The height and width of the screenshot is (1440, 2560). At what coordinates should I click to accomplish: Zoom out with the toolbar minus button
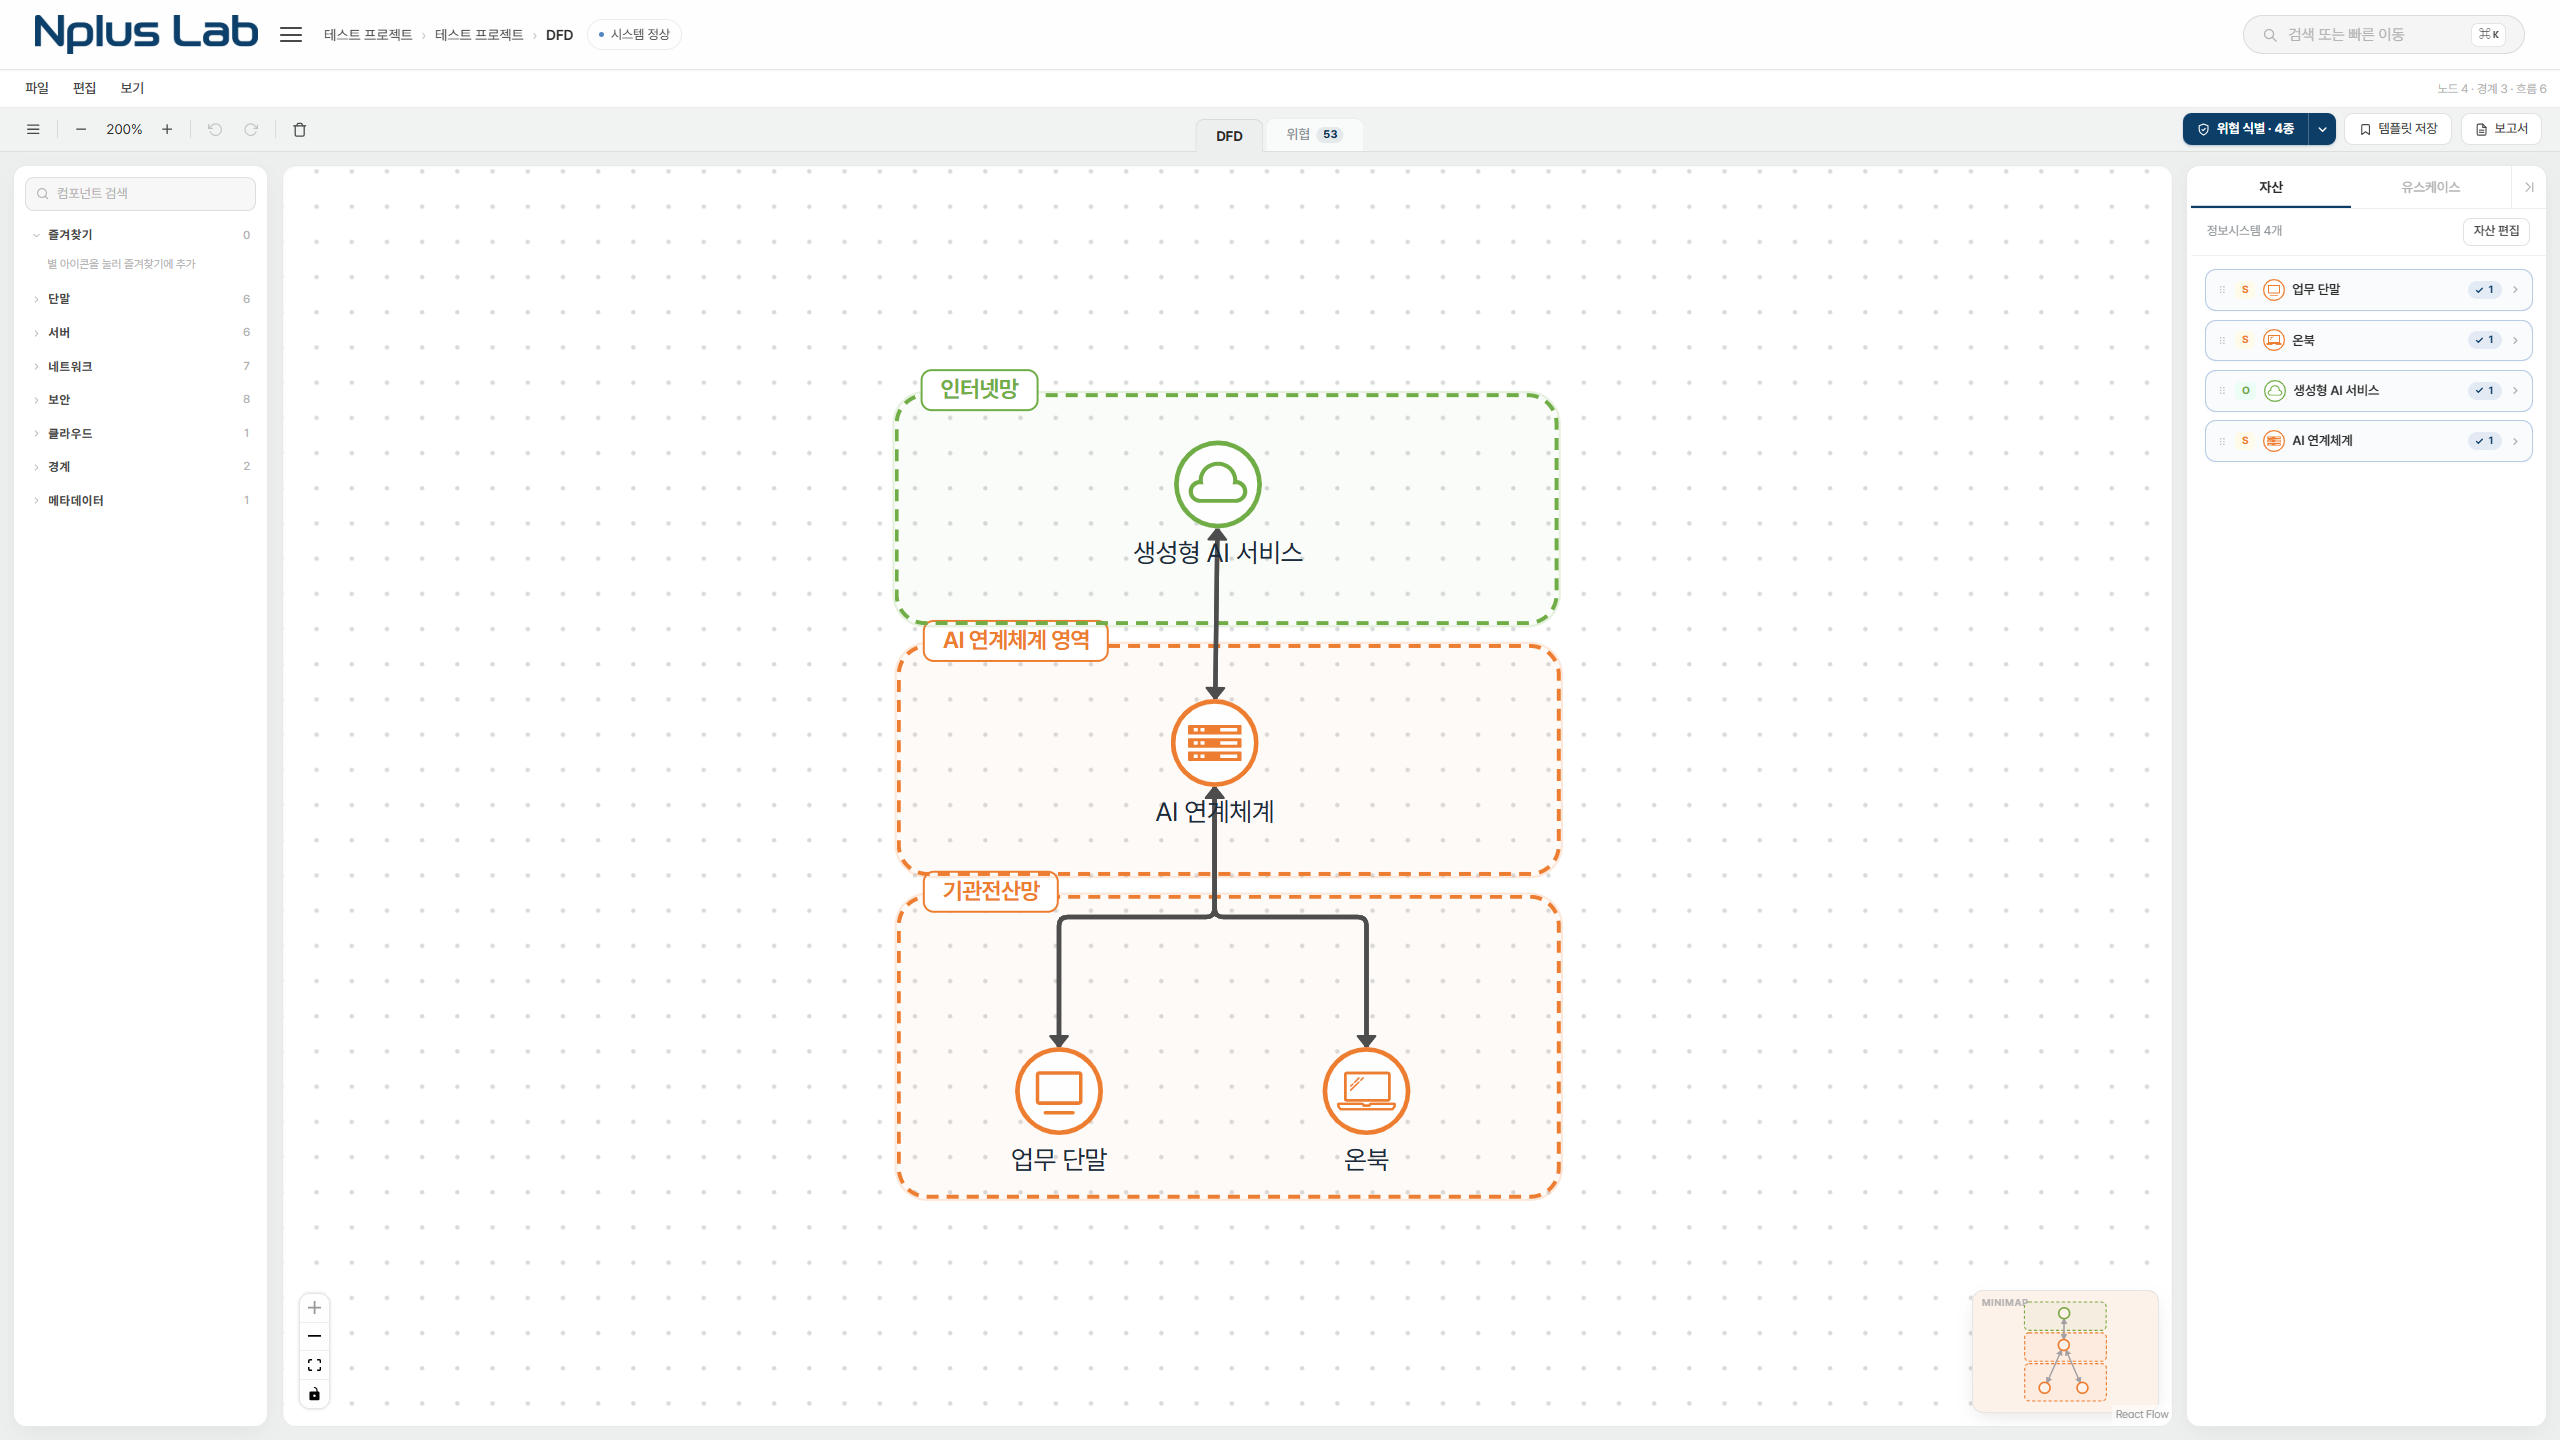pyautogui.click(x=81, y=129)
